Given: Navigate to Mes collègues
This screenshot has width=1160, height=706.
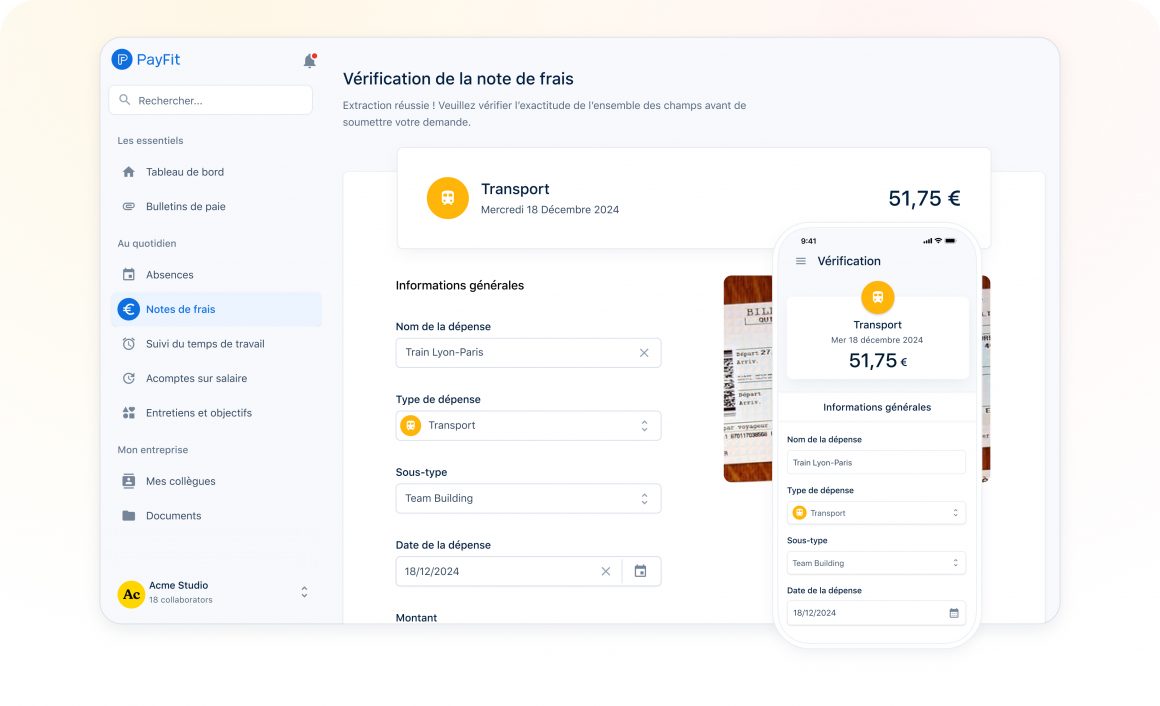Looking at the screenshot, I should coord(180,482).
